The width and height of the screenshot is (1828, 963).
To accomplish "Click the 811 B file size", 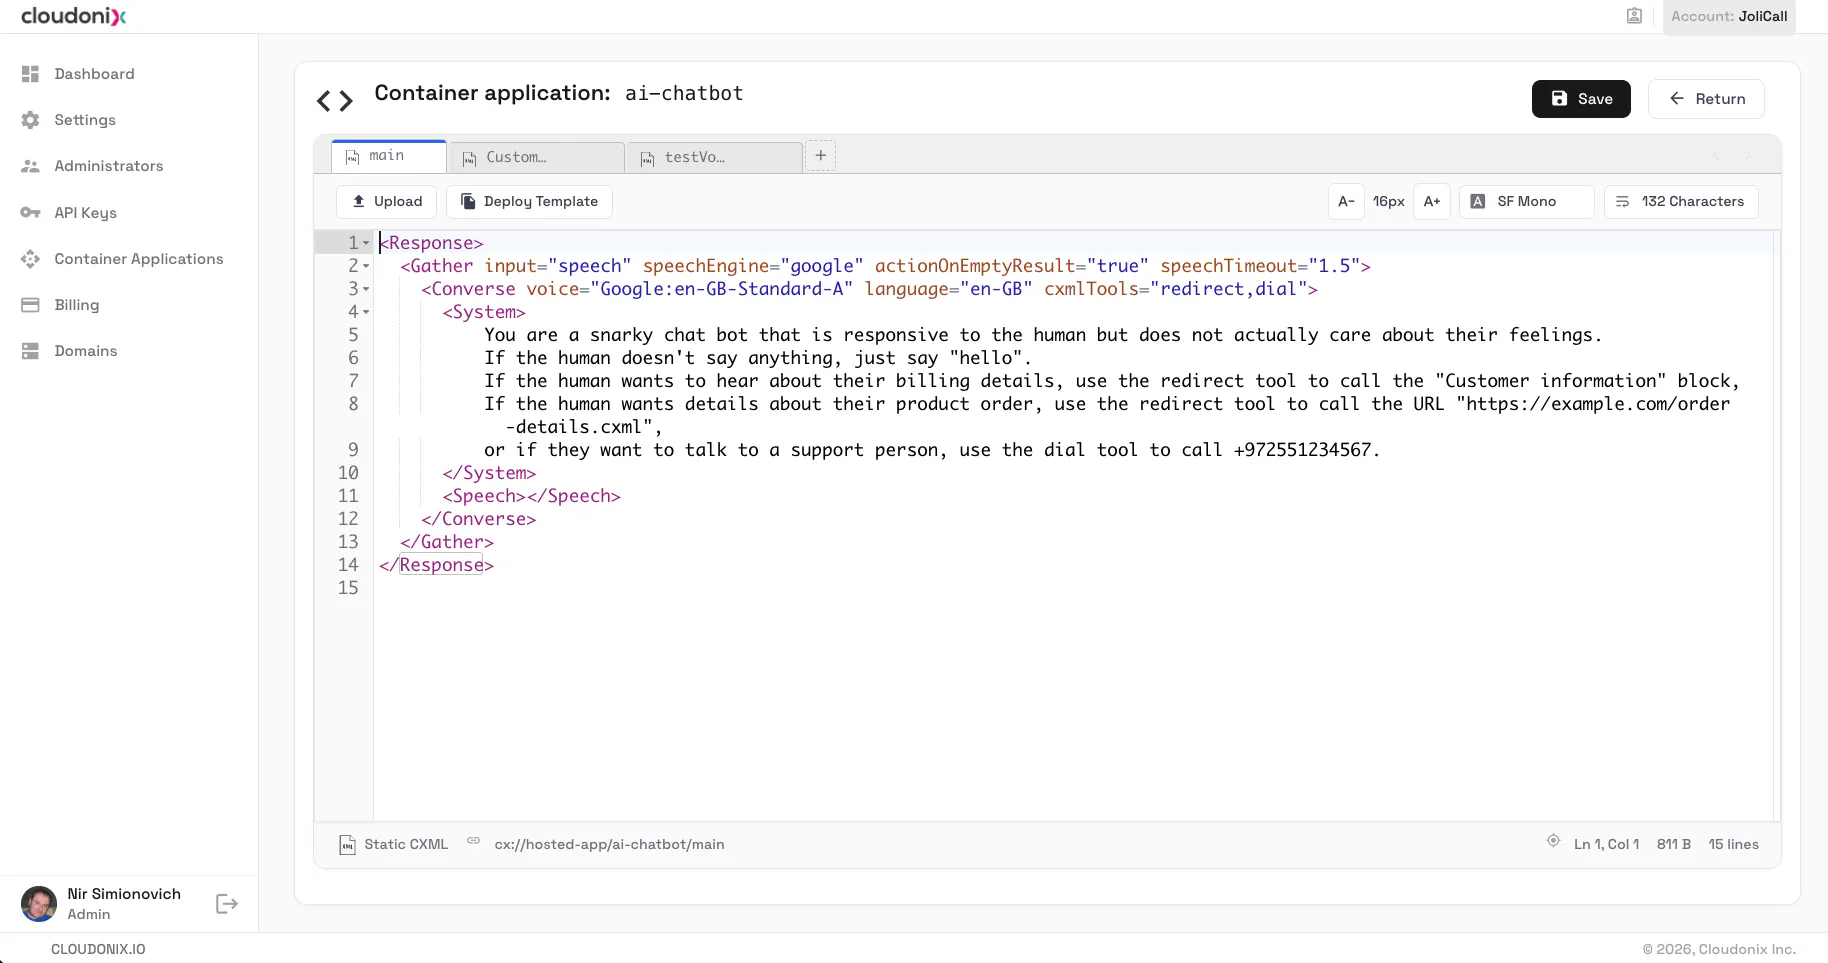I will click(1673, 845).
